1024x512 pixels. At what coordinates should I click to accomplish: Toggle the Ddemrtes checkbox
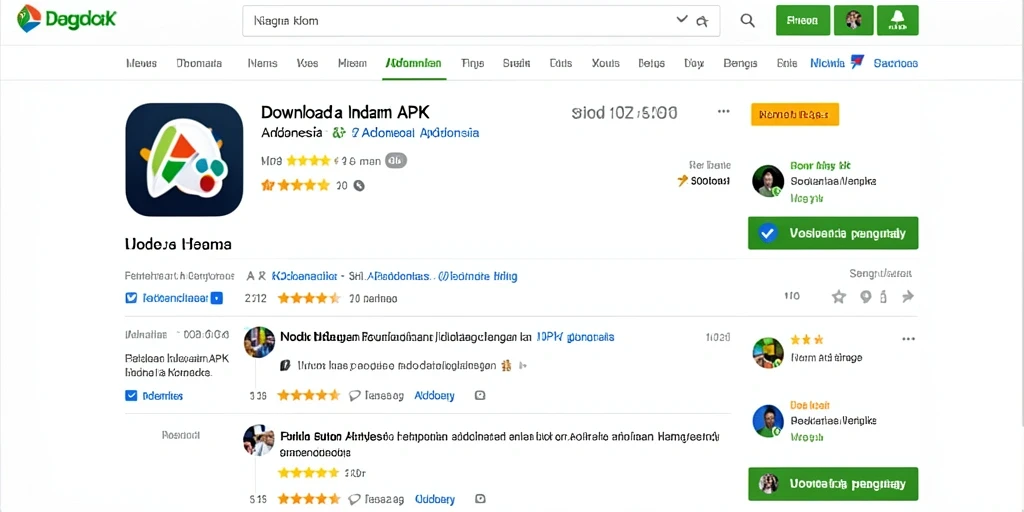tap(131, 395)
